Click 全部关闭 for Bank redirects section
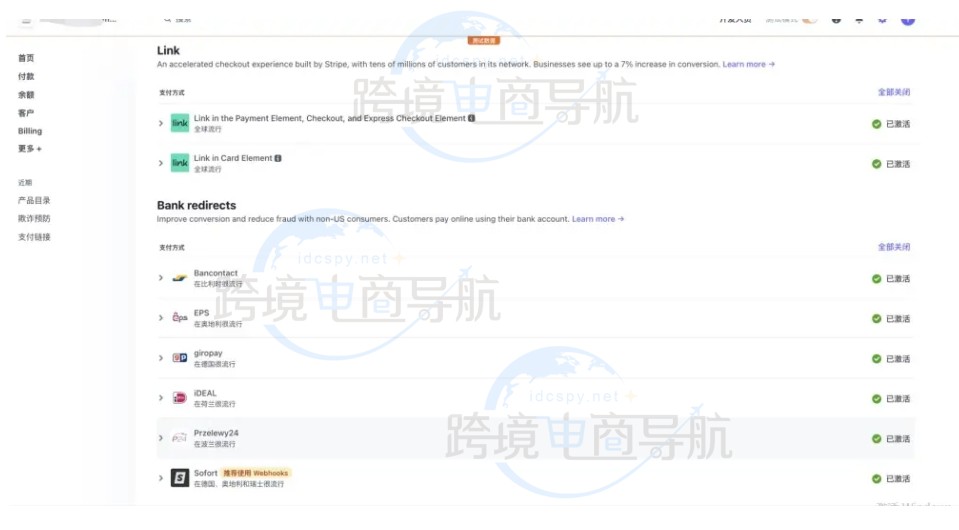Screen dimensions: 959x530 pyautogui.click(x=894, y=247)
